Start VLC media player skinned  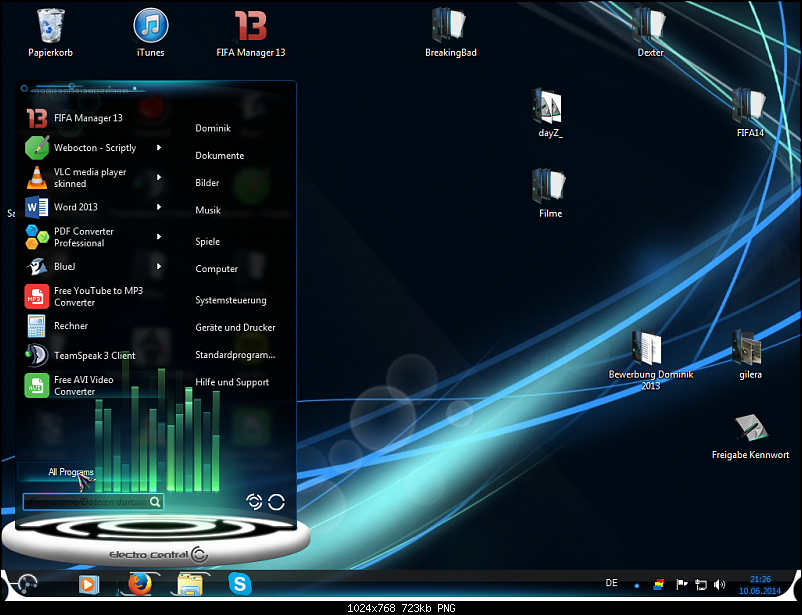[x=93, y=178]
